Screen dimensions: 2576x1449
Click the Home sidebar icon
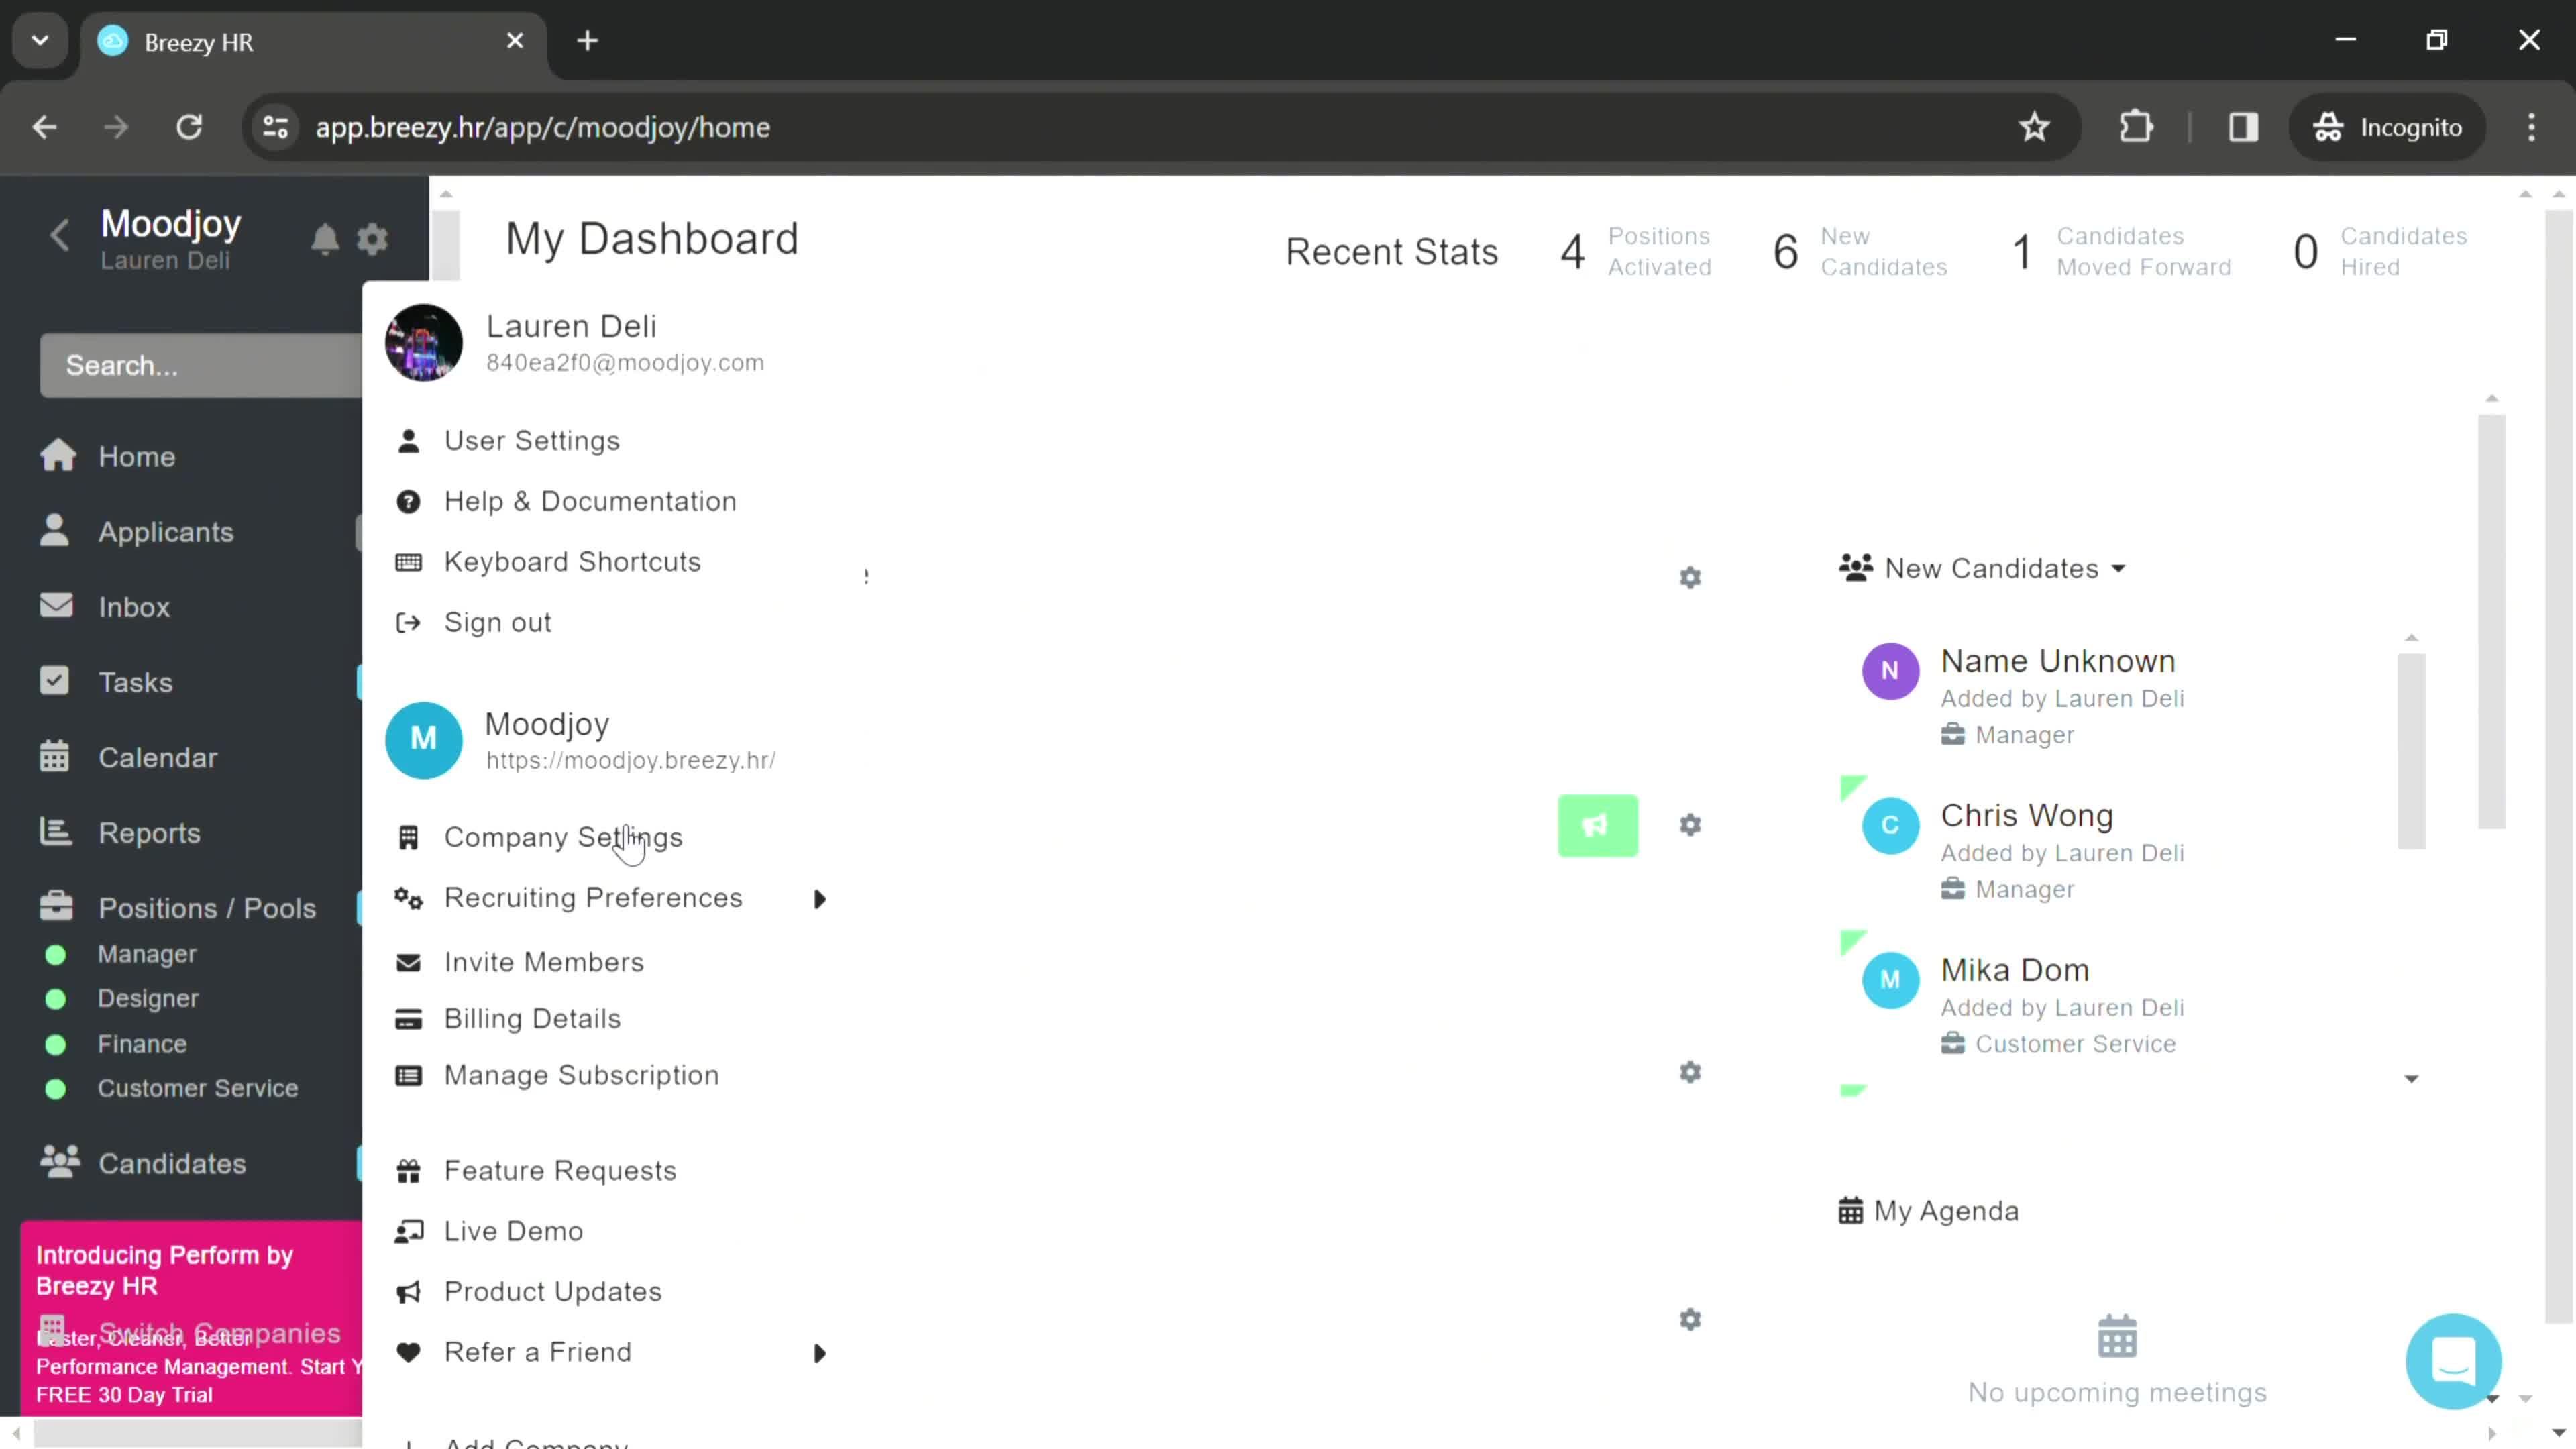pyautogui.click(x=58, y=455)
